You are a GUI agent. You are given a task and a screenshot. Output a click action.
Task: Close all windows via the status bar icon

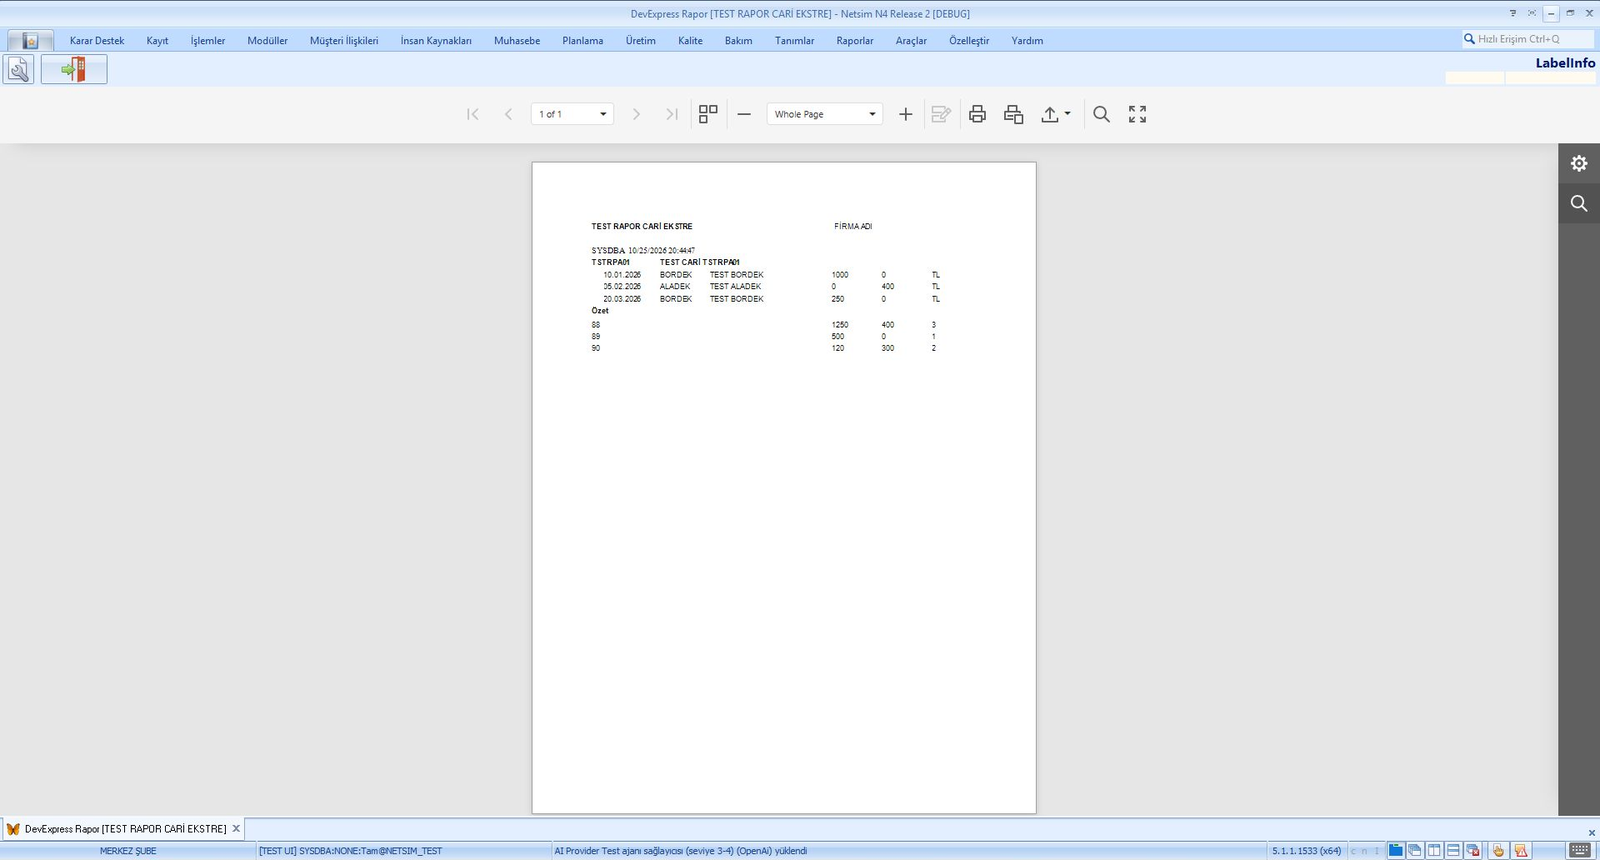pos(1473,850)
